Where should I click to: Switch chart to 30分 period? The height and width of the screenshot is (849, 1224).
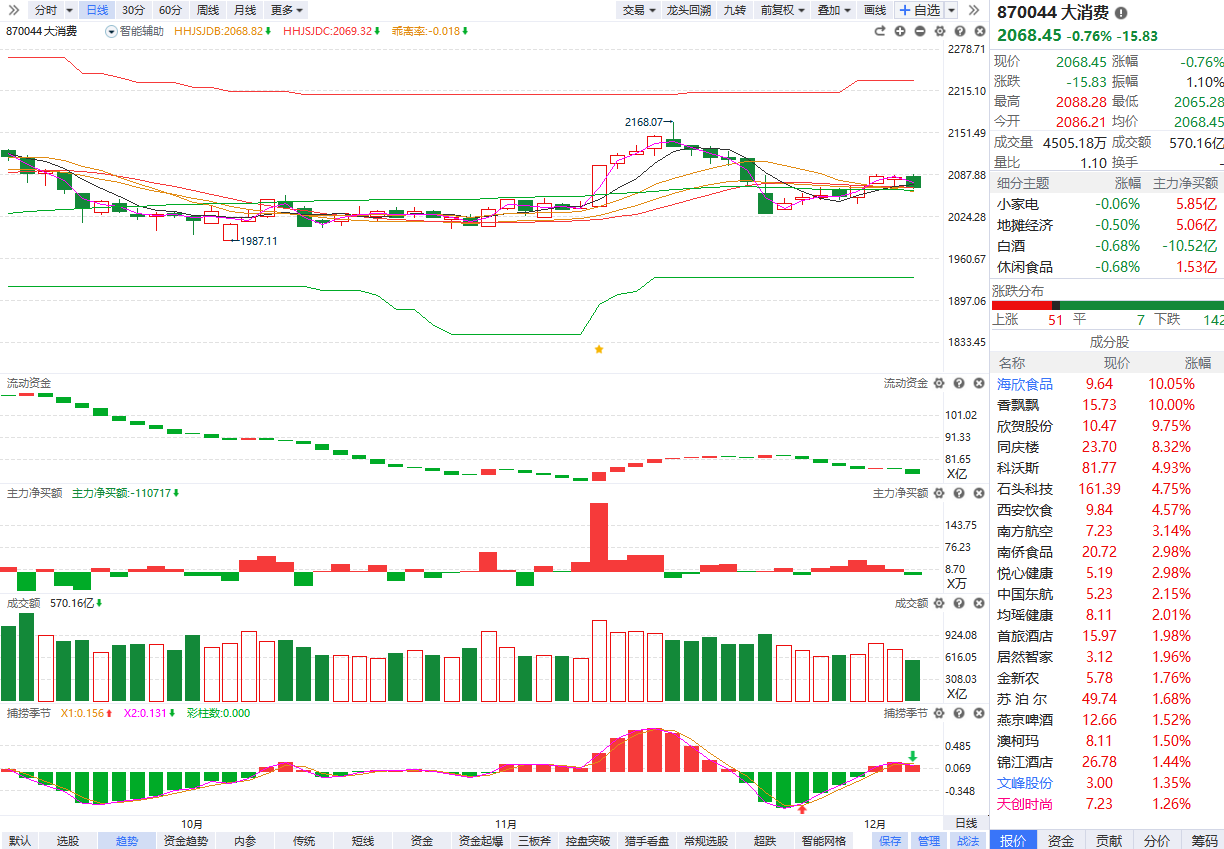133,10
